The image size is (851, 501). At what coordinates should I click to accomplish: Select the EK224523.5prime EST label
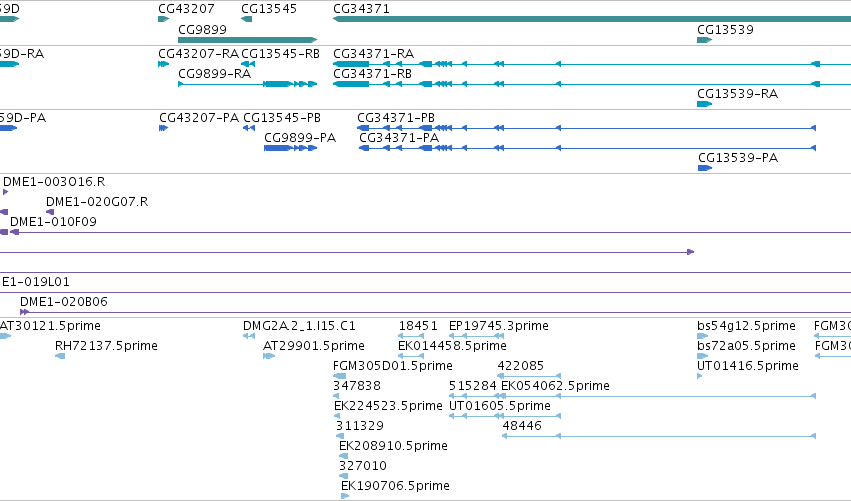[389, 406]
